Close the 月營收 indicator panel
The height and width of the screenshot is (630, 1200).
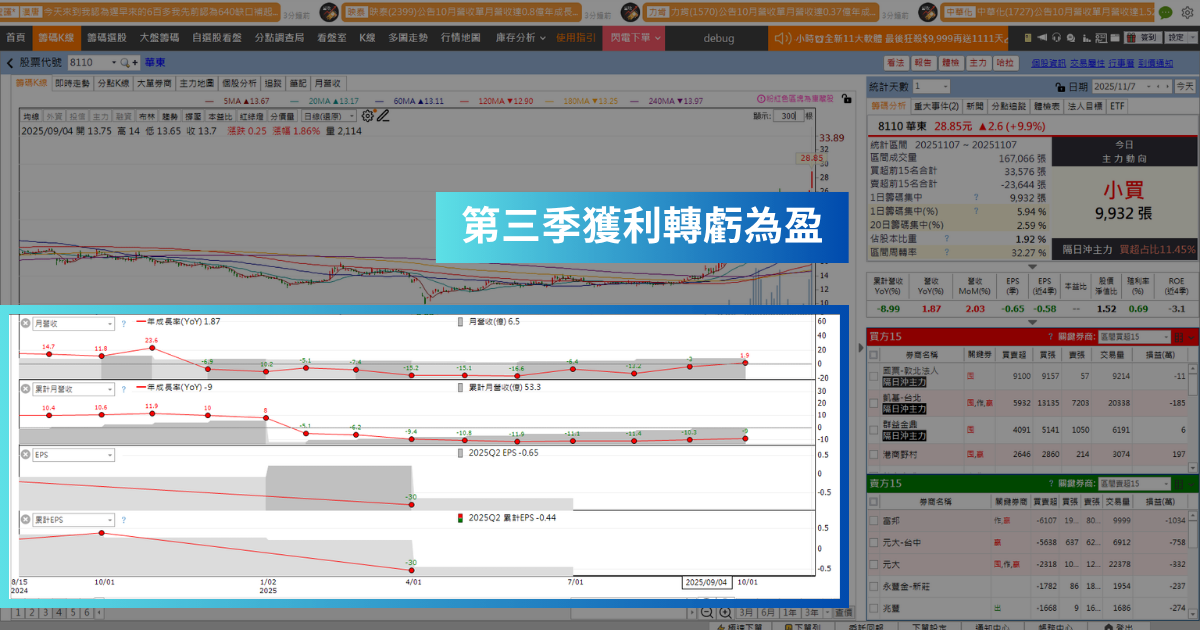click(x=26, y=324)
